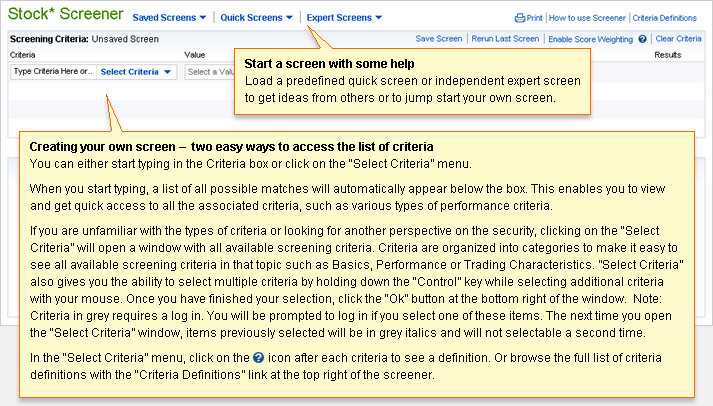Click Rerun Last Screen
Viewport: 713px width, 406px height.
tap(505, 39)
